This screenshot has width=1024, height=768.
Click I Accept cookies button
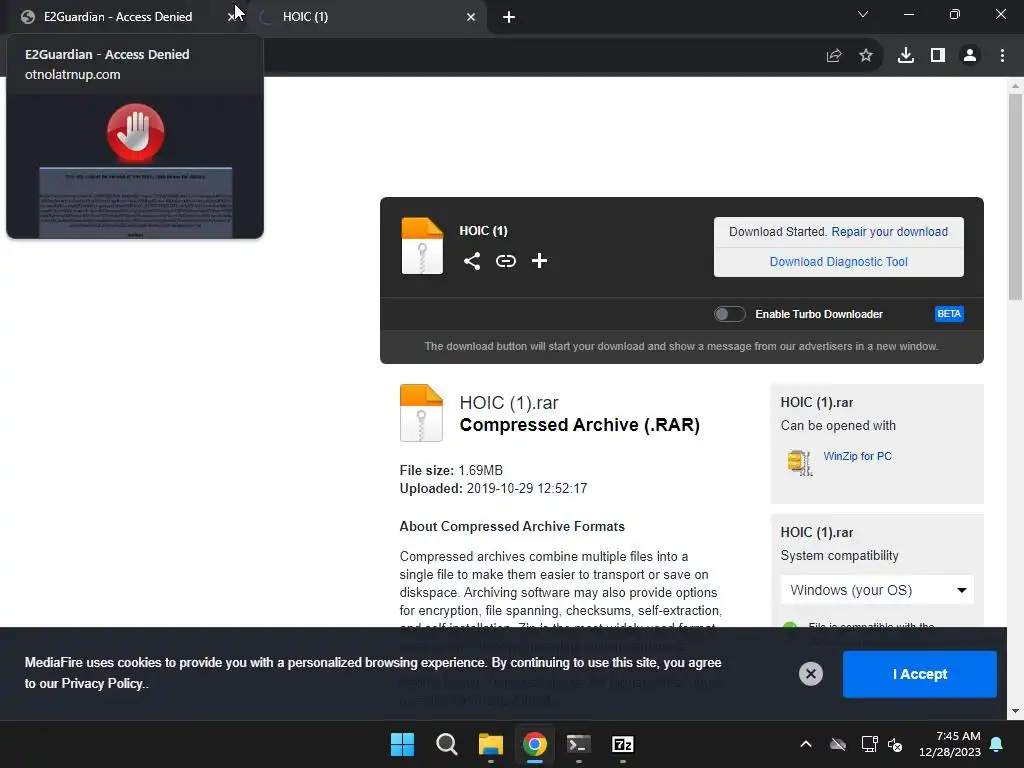(920, 674)
